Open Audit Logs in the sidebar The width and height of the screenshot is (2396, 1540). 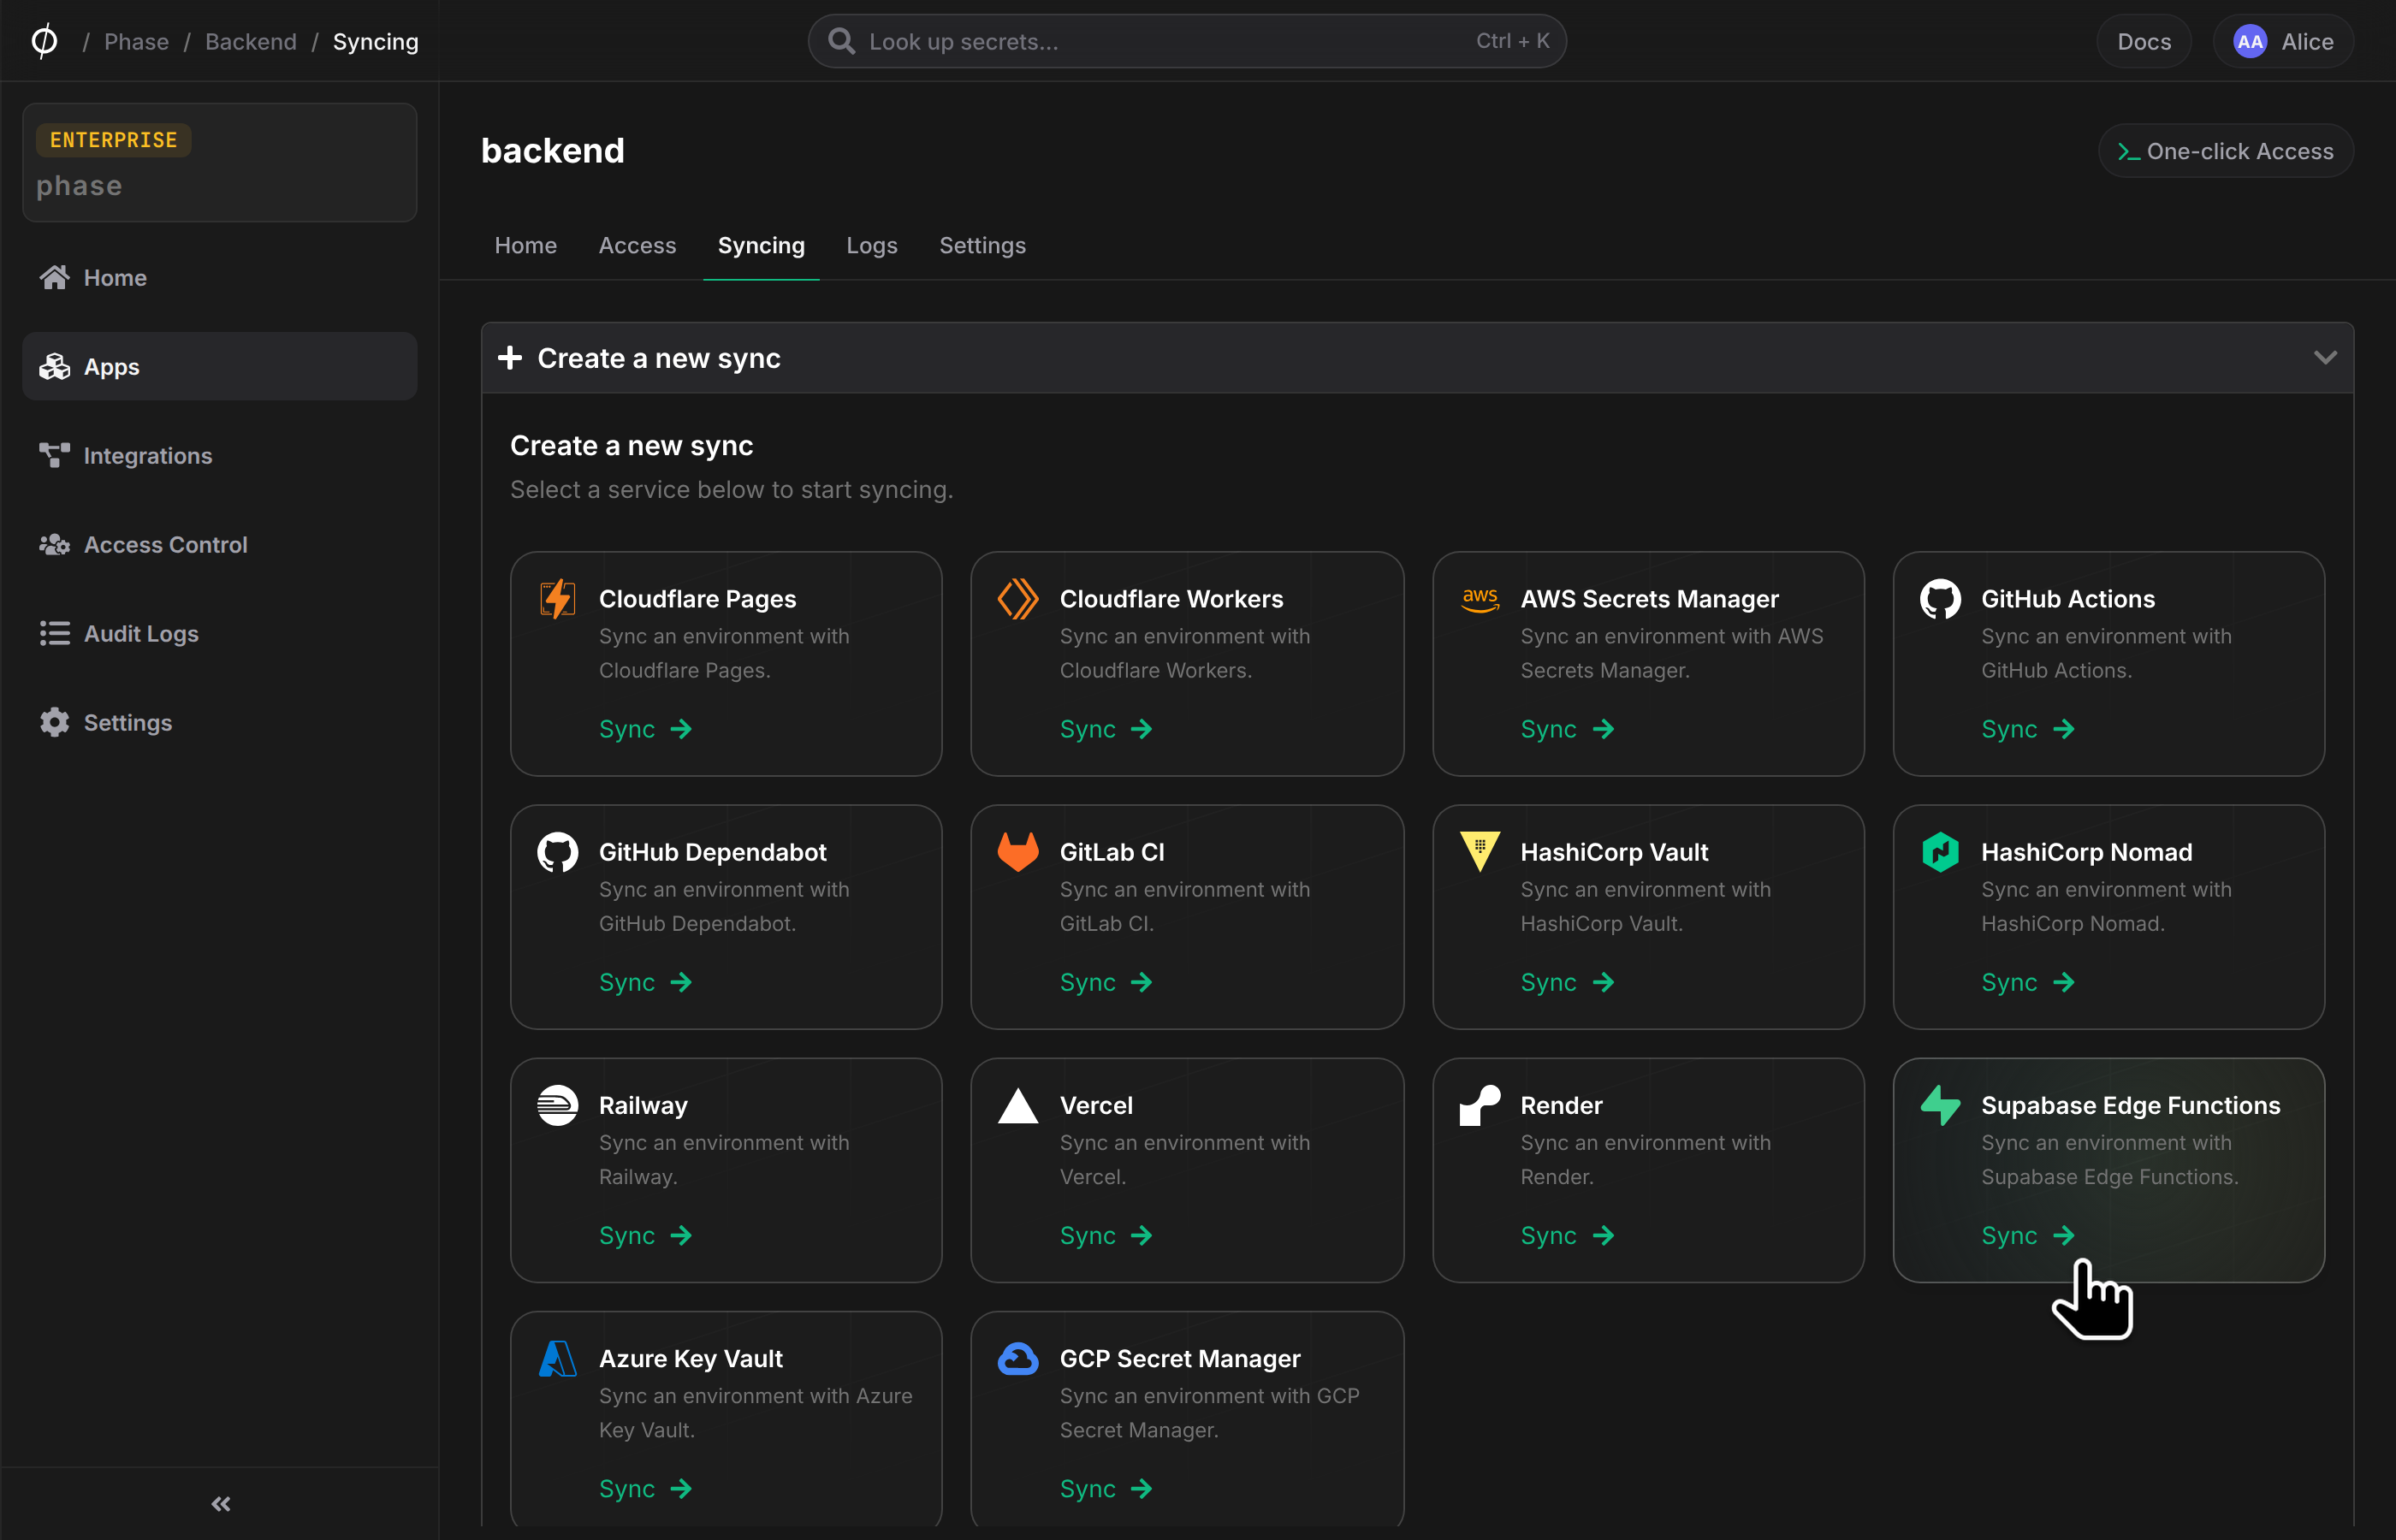pyautogui.click(x=219, y=633)
